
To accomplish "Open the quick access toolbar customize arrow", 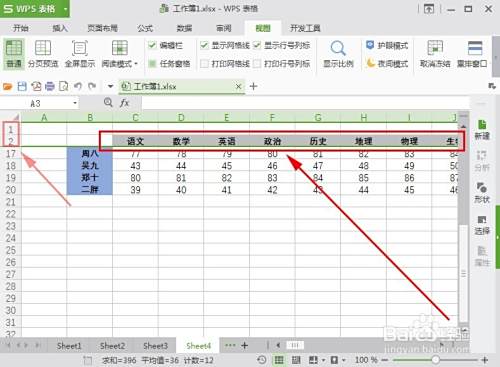I will (110, 87).
